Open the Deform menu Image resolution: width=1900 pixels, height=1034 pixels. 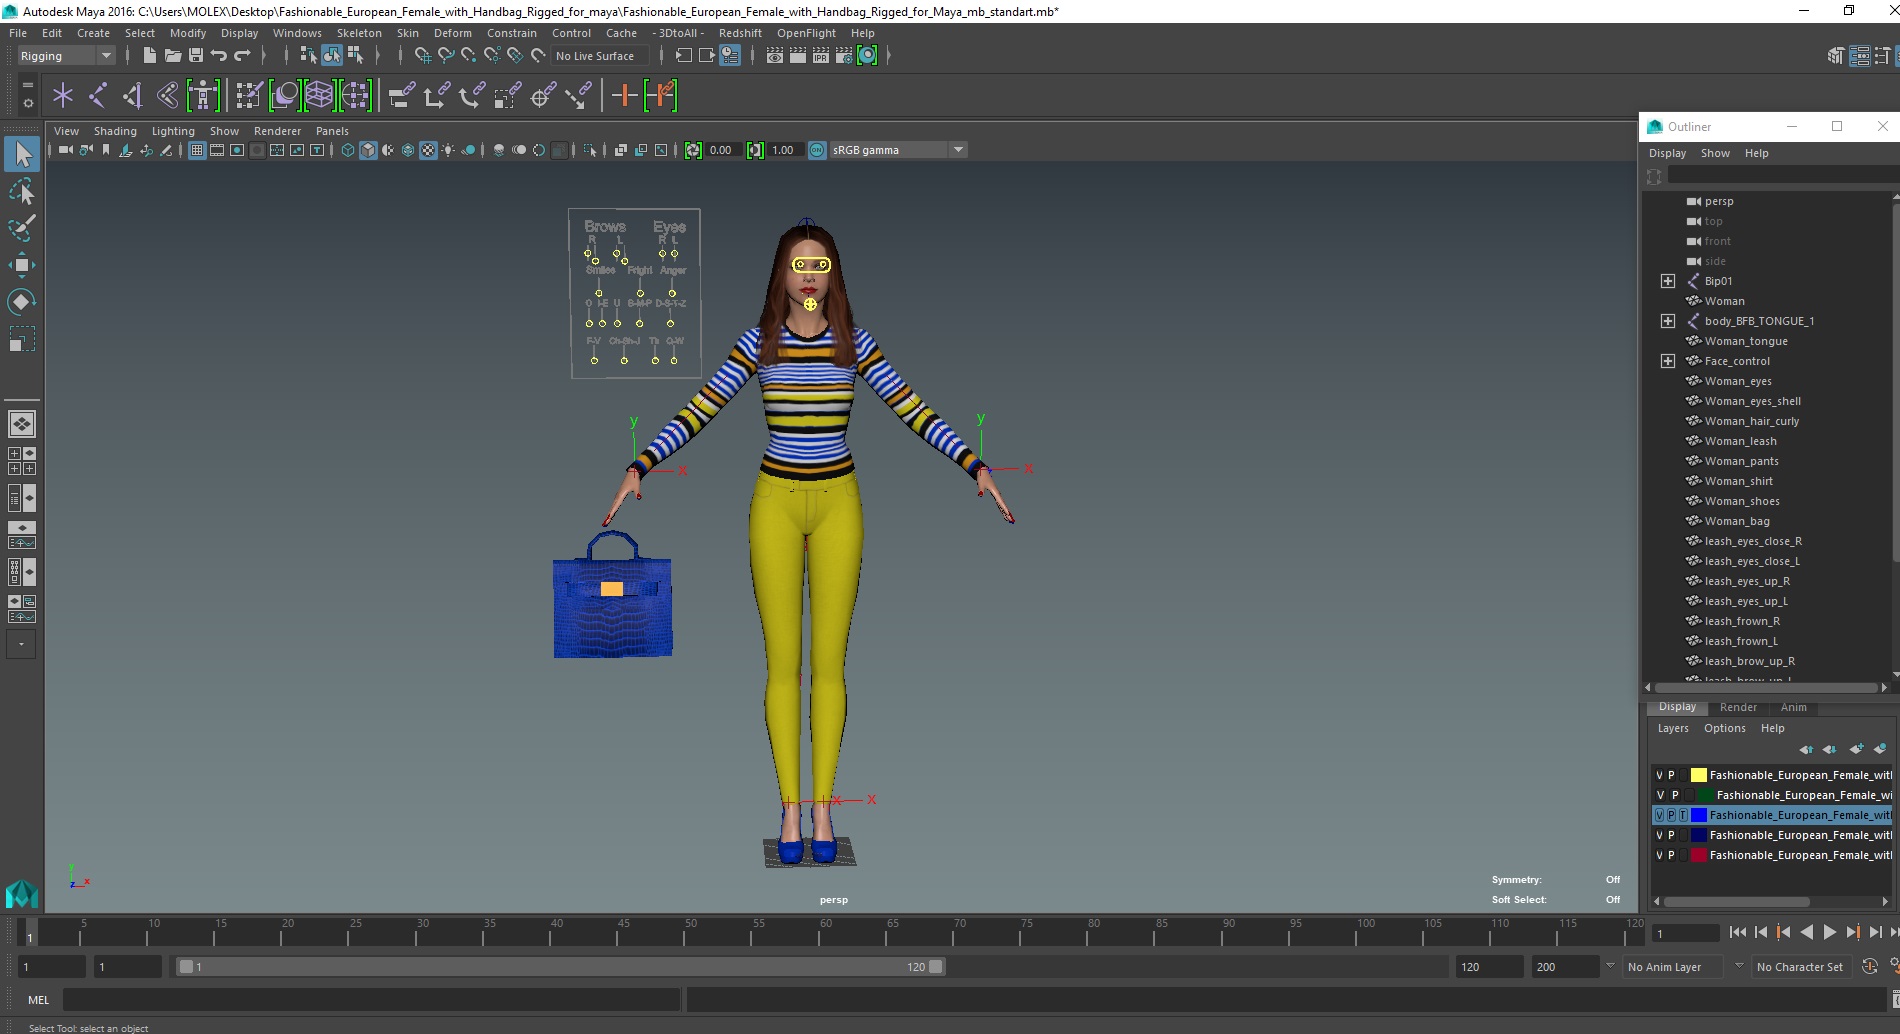452,33
